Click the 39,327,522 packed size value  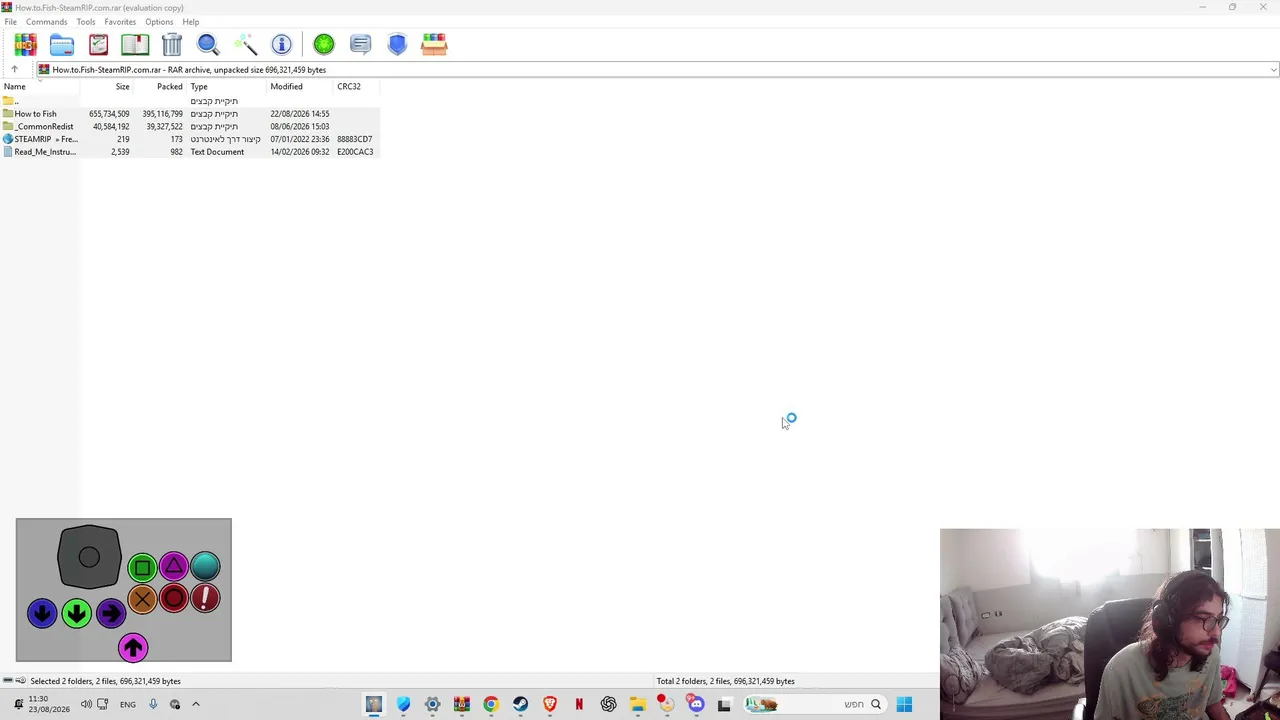(164, 127)
